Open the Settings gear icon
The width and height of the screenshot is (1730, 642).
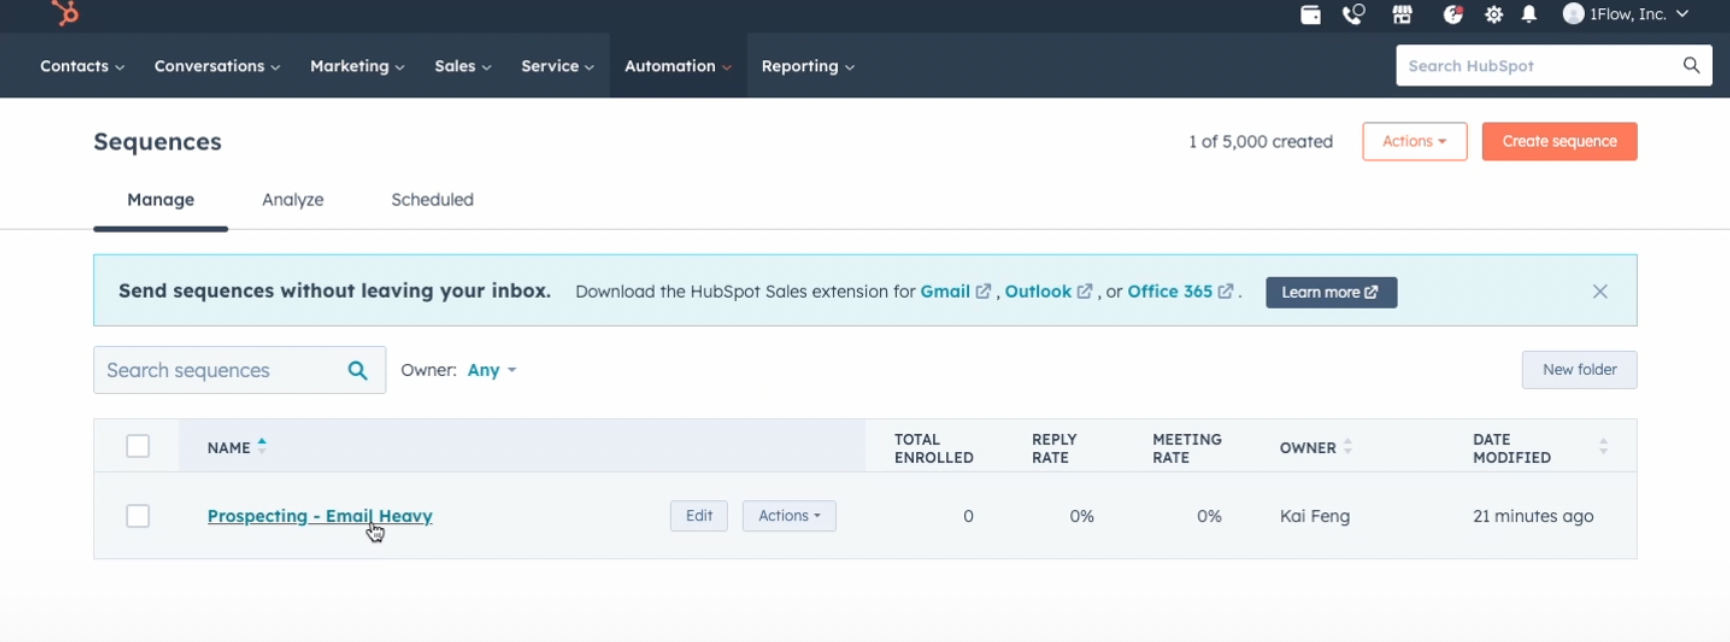click(x=1494, y=14)
